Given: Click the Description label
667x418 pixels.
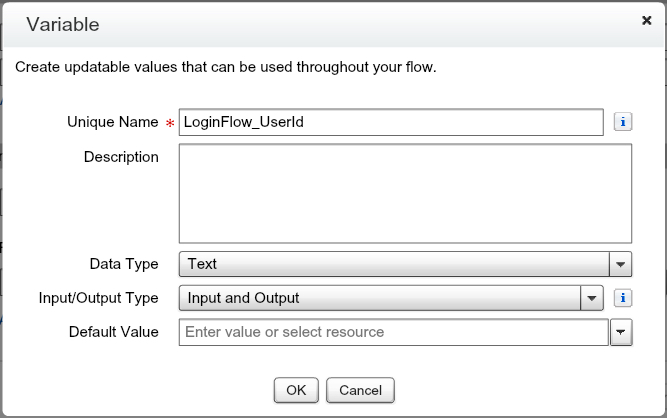Looking at the screenshot, I should click(x=121, y=157).
